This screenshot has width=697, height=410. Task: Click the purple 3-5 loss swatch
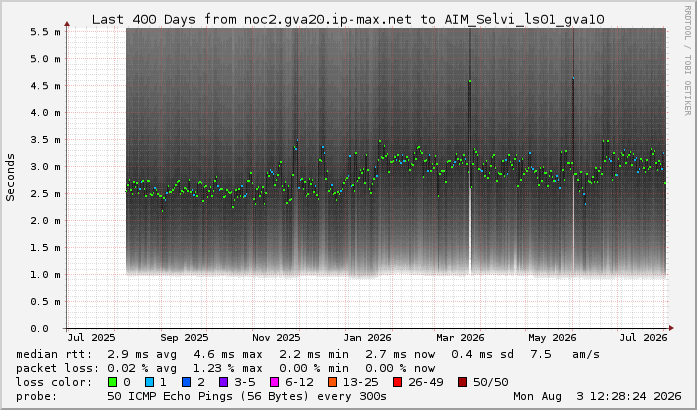[224, 382]
